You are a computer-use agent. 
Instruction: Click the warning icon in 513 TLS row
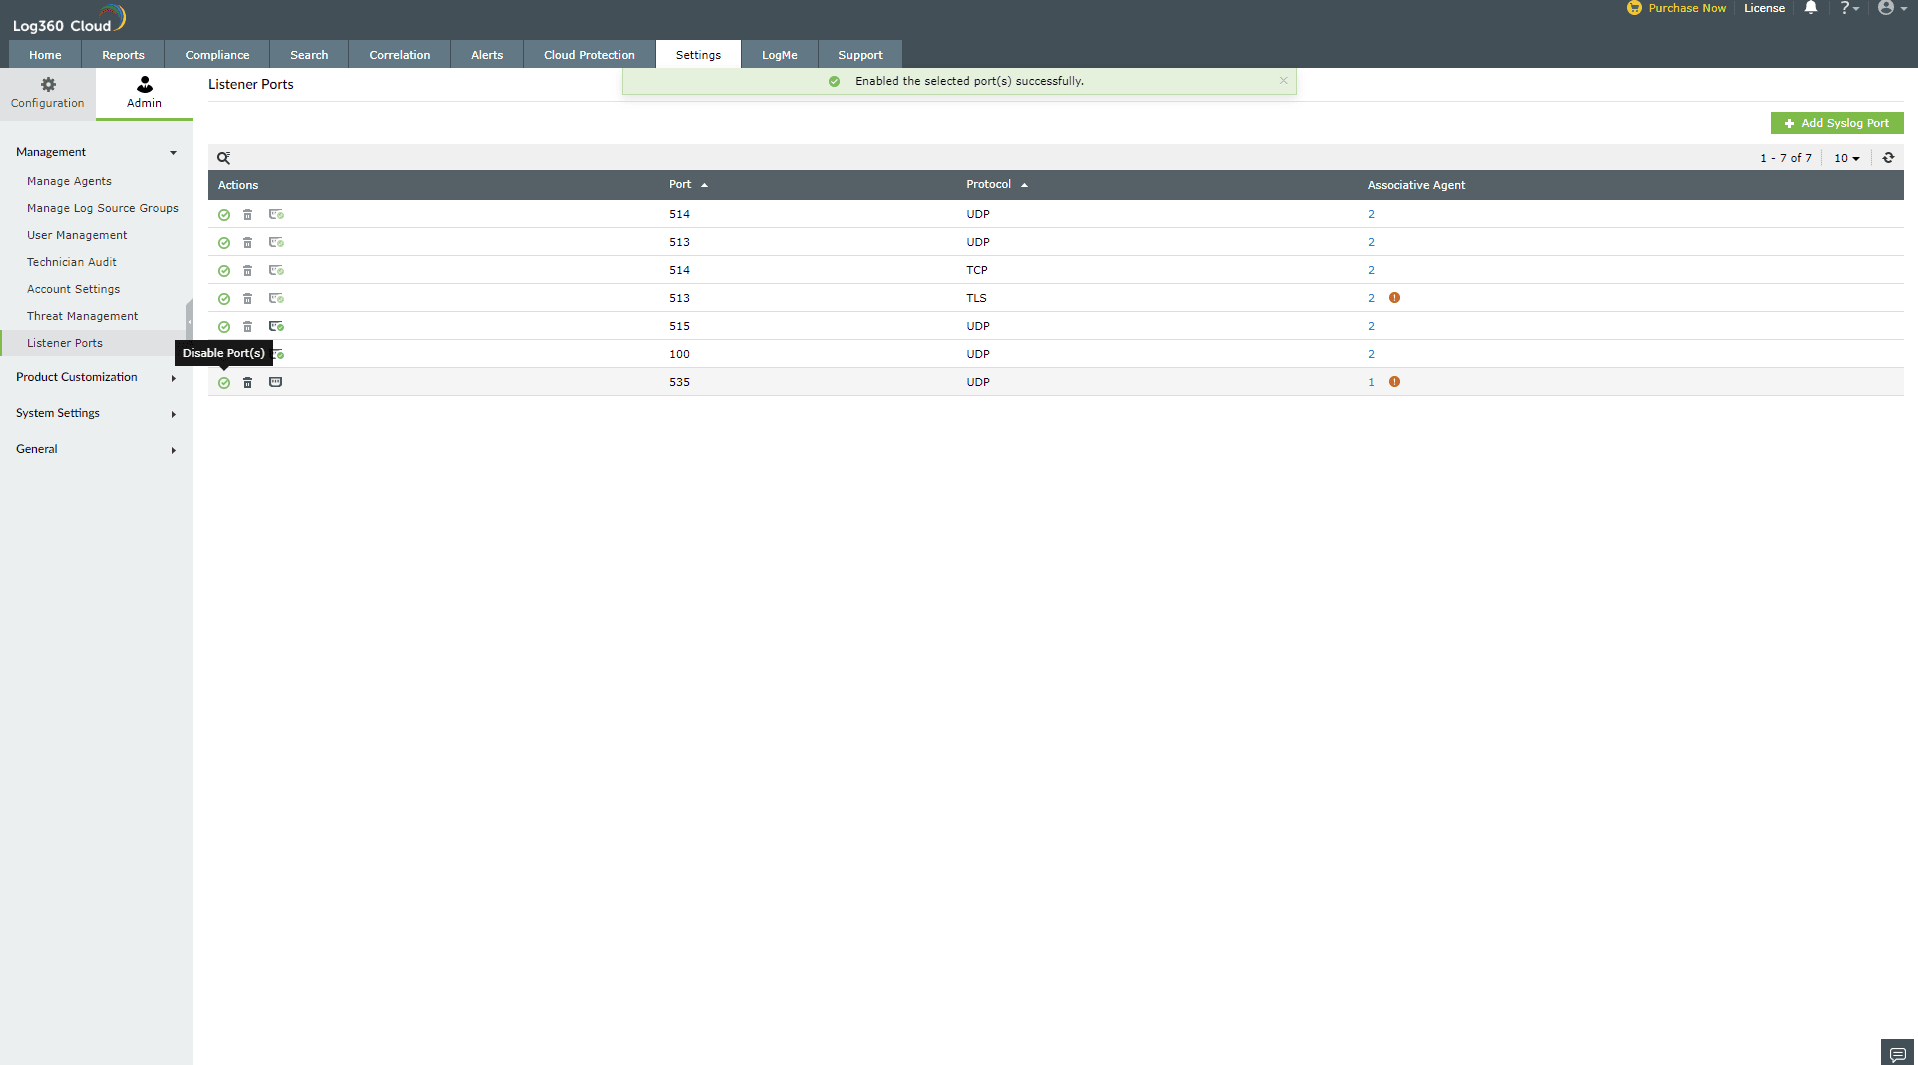[x=1394, y=298]
